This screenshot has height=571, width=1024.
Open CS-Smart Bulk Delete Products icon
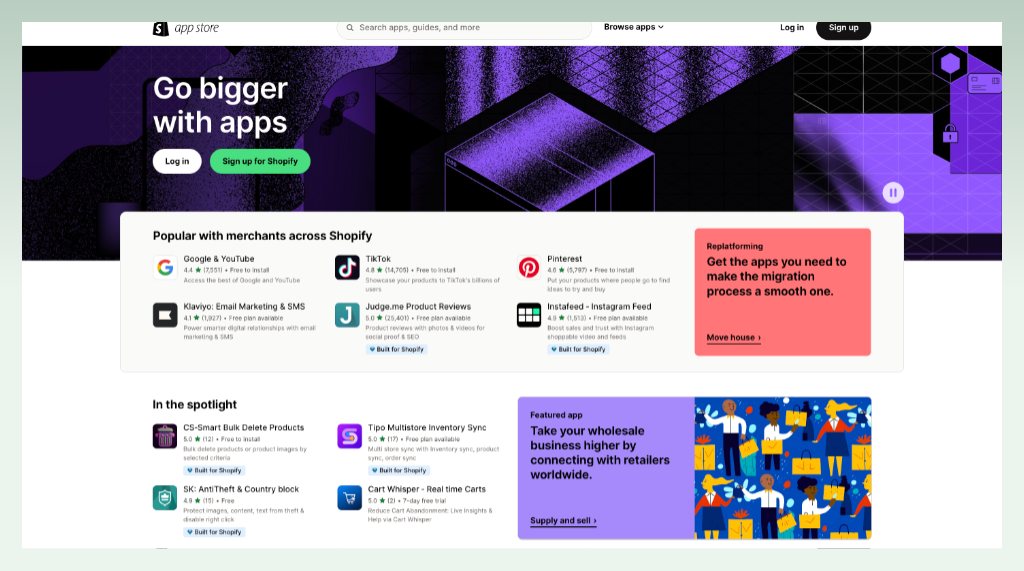[x=165, y=436]
